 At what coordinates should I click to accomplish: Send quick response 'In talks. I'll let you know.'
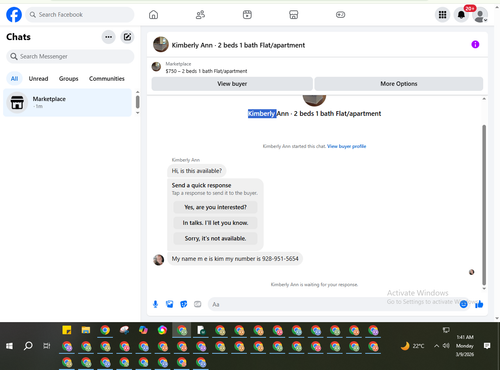coord(215,223)
